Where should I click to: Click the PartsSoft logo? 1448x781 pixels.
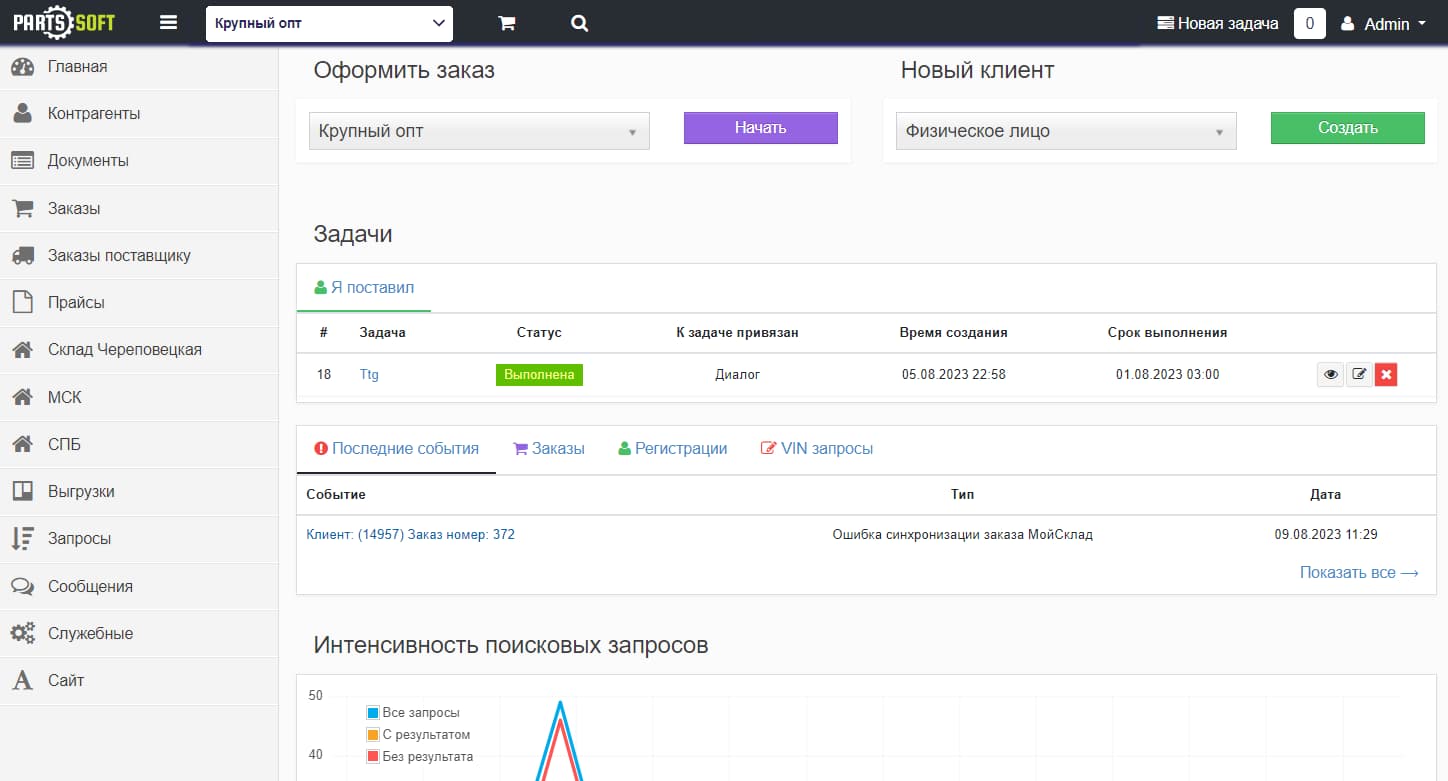click(64, 23)
